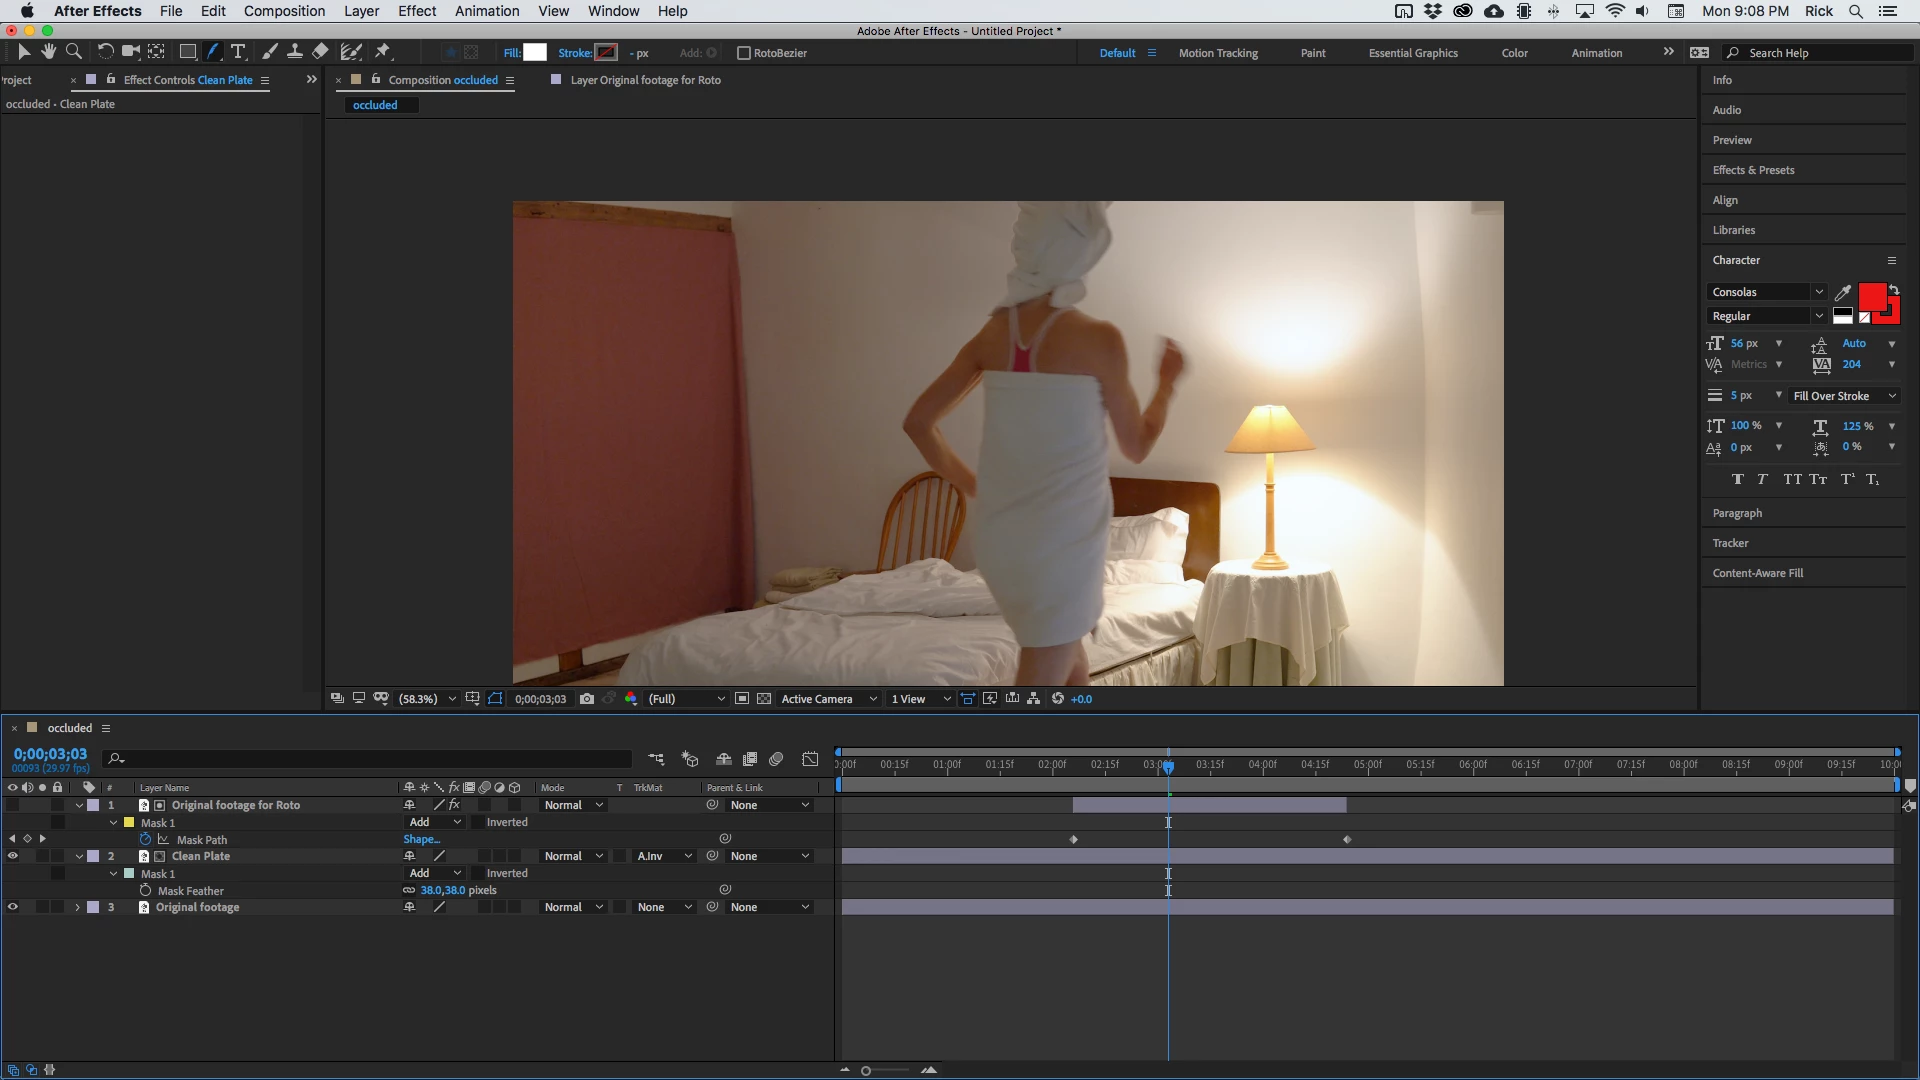Select the Zoom tool in toolbar
Image resolution: width=1920 pixels, height=1080 pixels.
point(73,52)
